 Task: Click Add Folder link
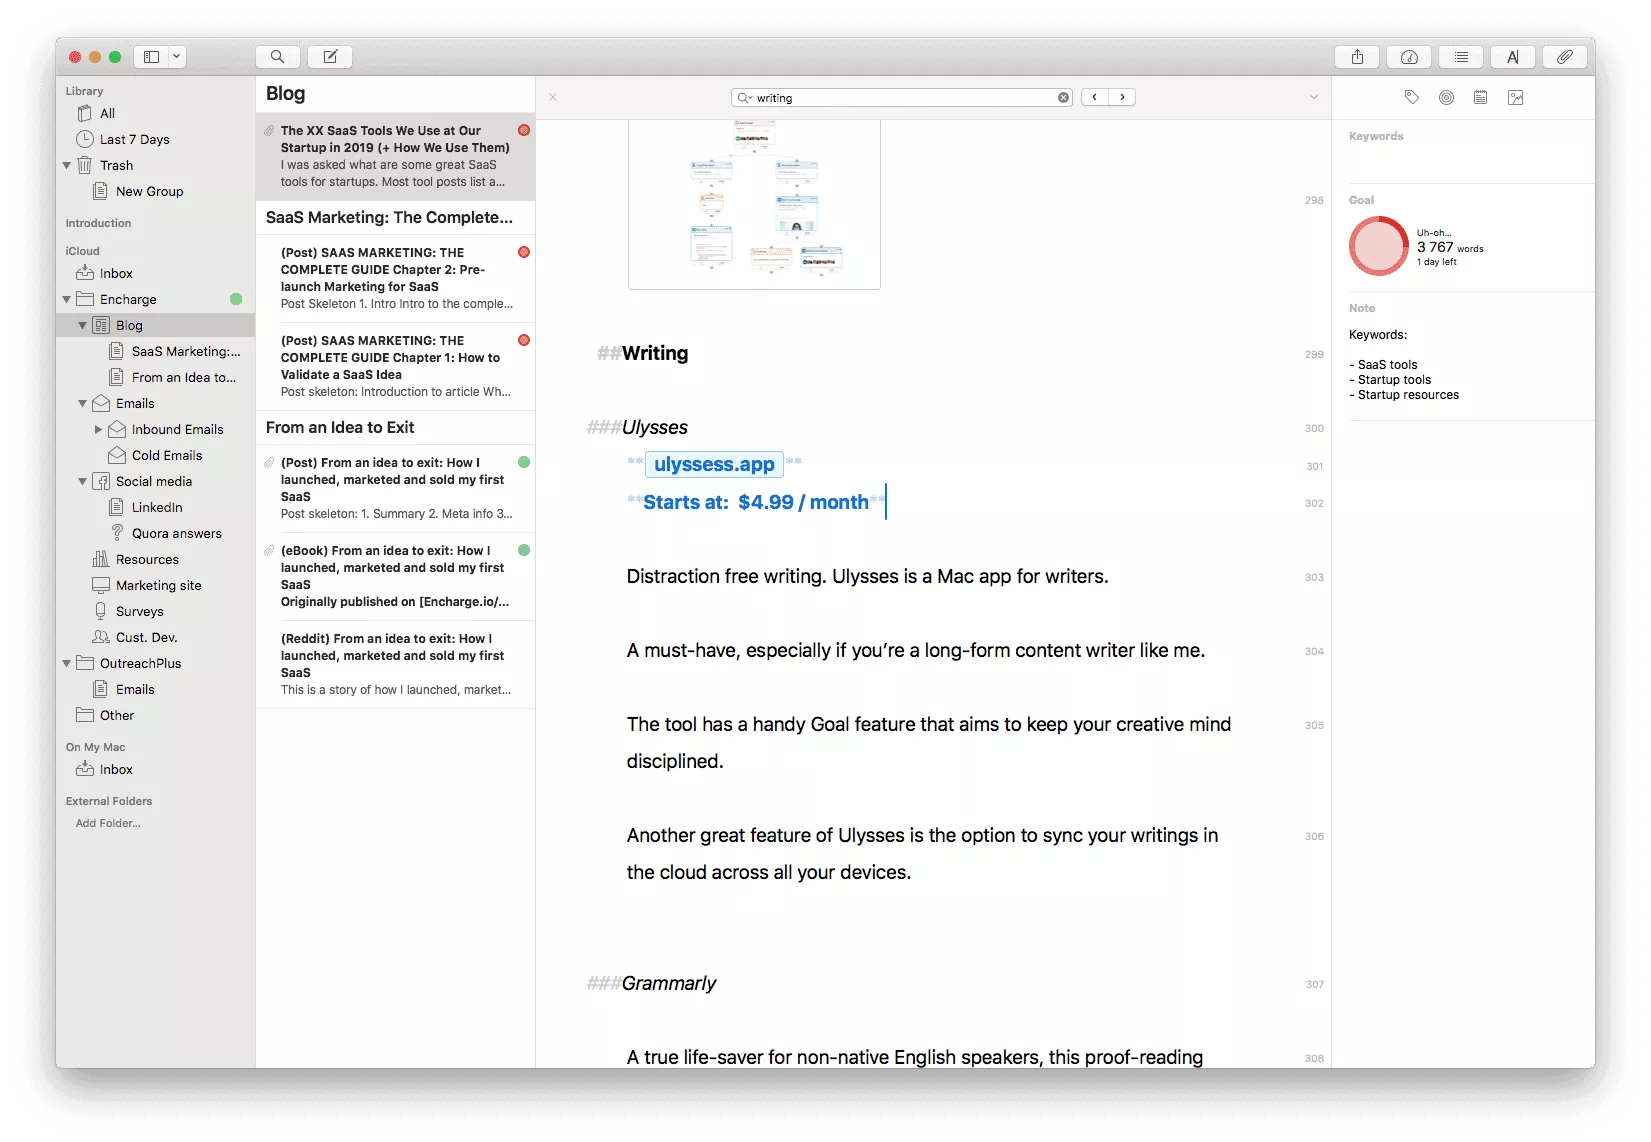[108, 823]
